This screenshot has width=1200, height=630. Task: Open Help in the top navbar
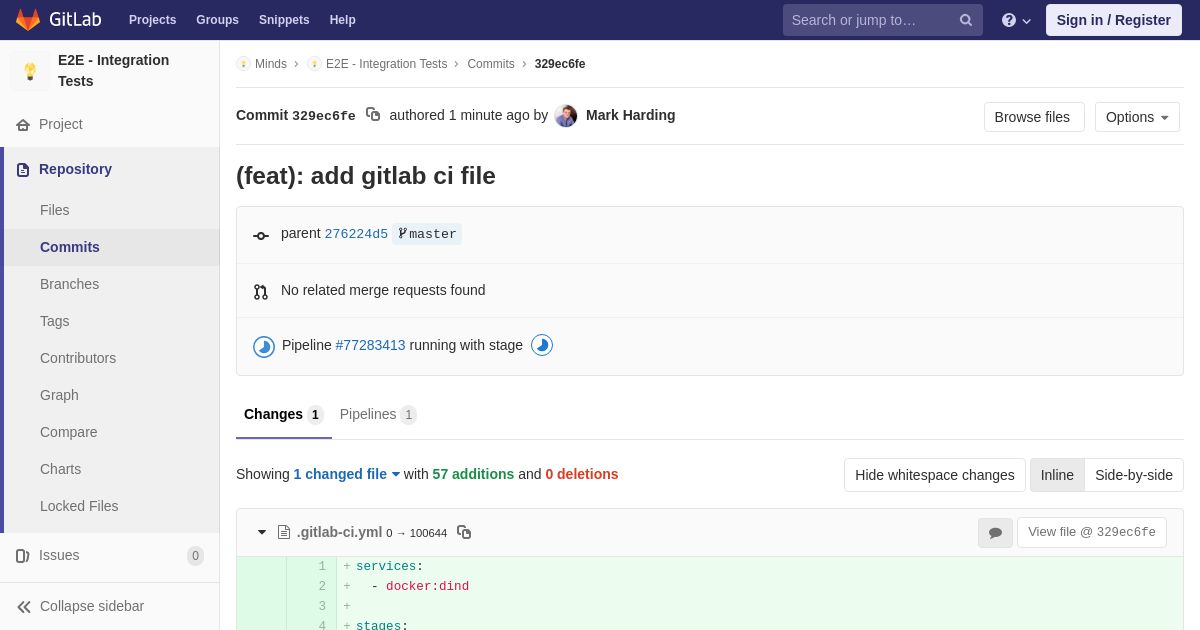pos(343,20)
